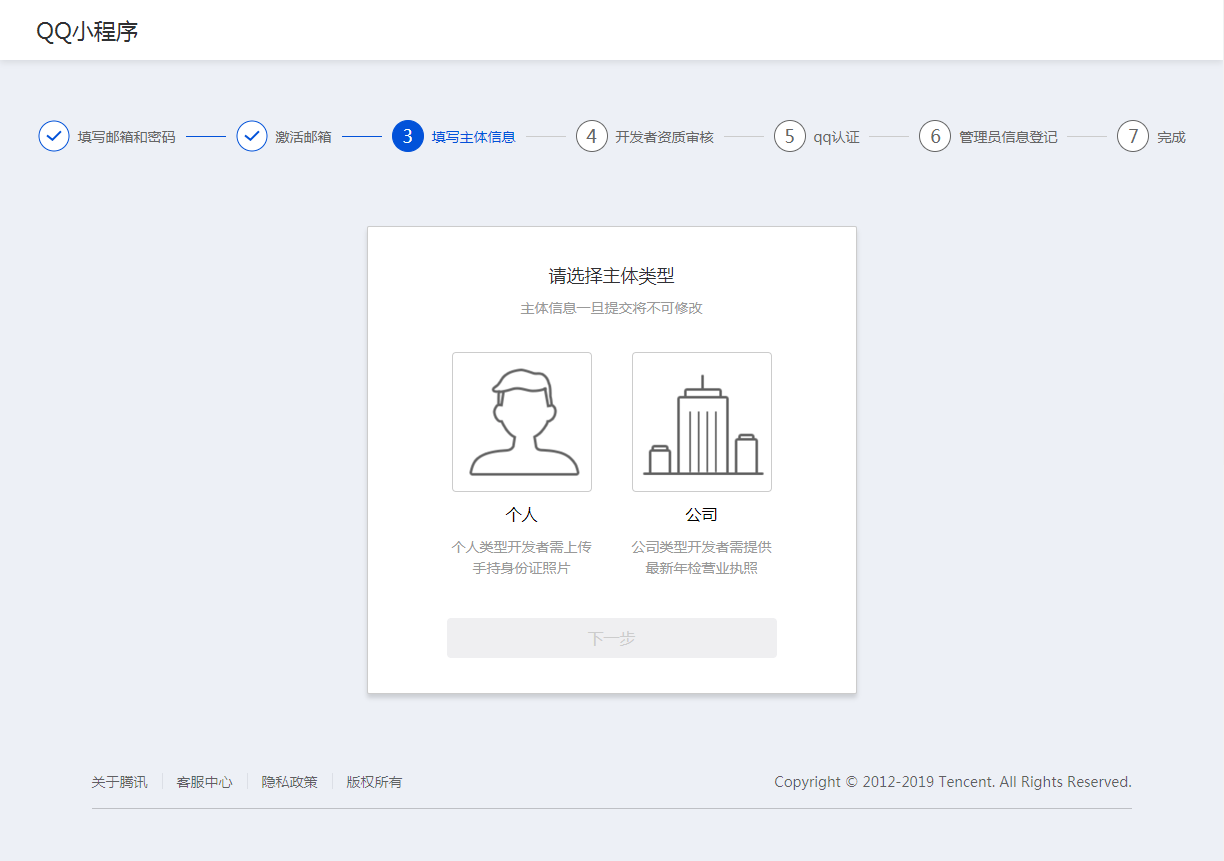This screenshot has width=1224, height=861.
Task: Click the 激活邮箱 step label
Action: 304,137
